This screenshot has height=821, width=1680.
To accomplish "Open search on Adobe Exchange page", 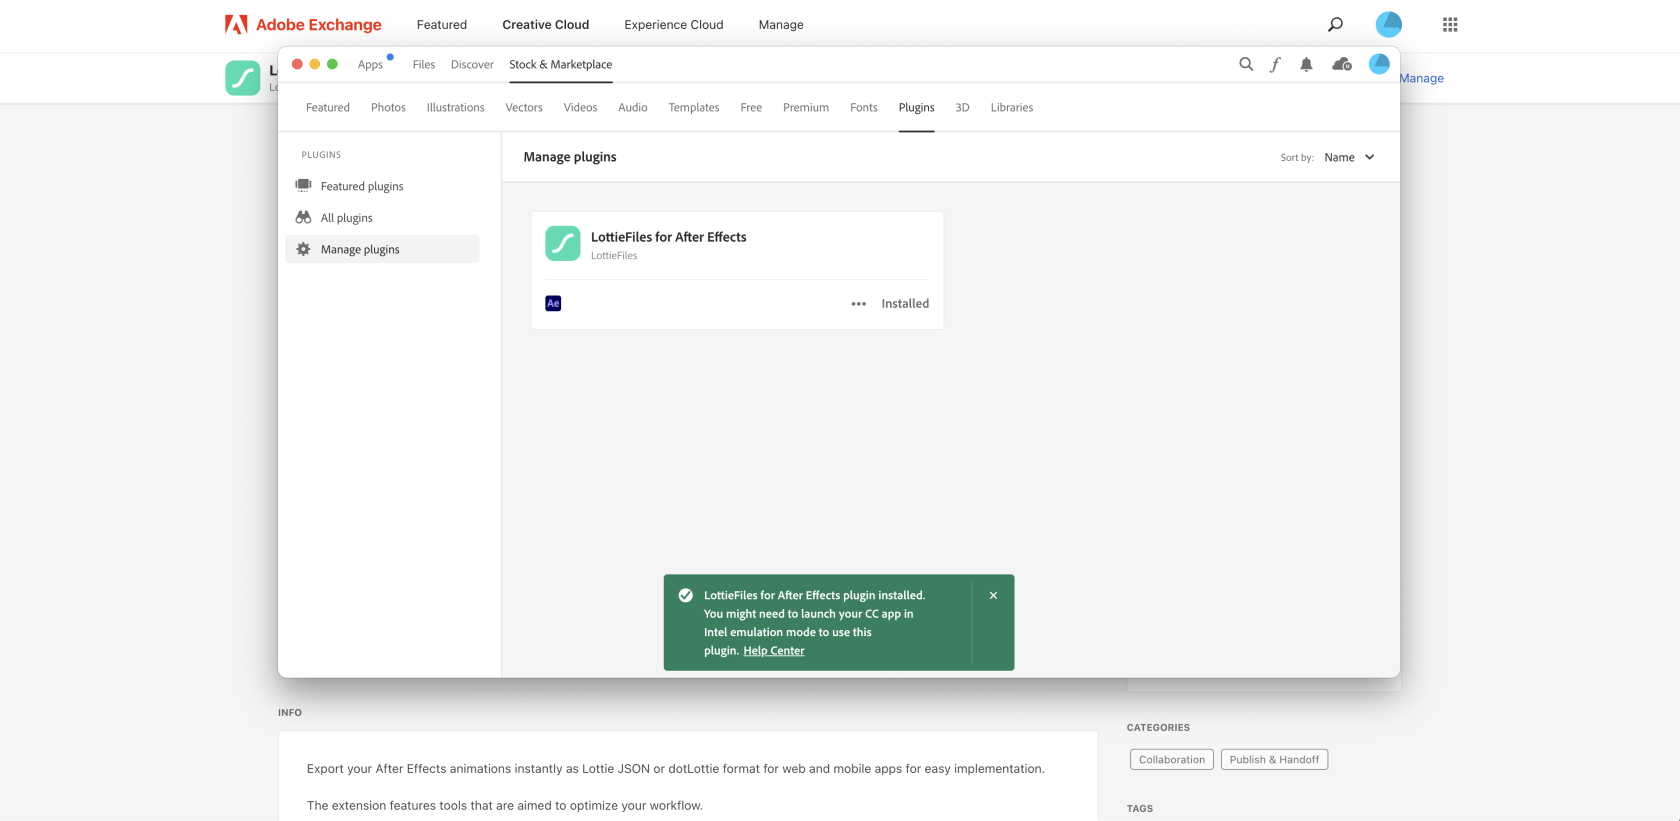I will [1335, 24].
